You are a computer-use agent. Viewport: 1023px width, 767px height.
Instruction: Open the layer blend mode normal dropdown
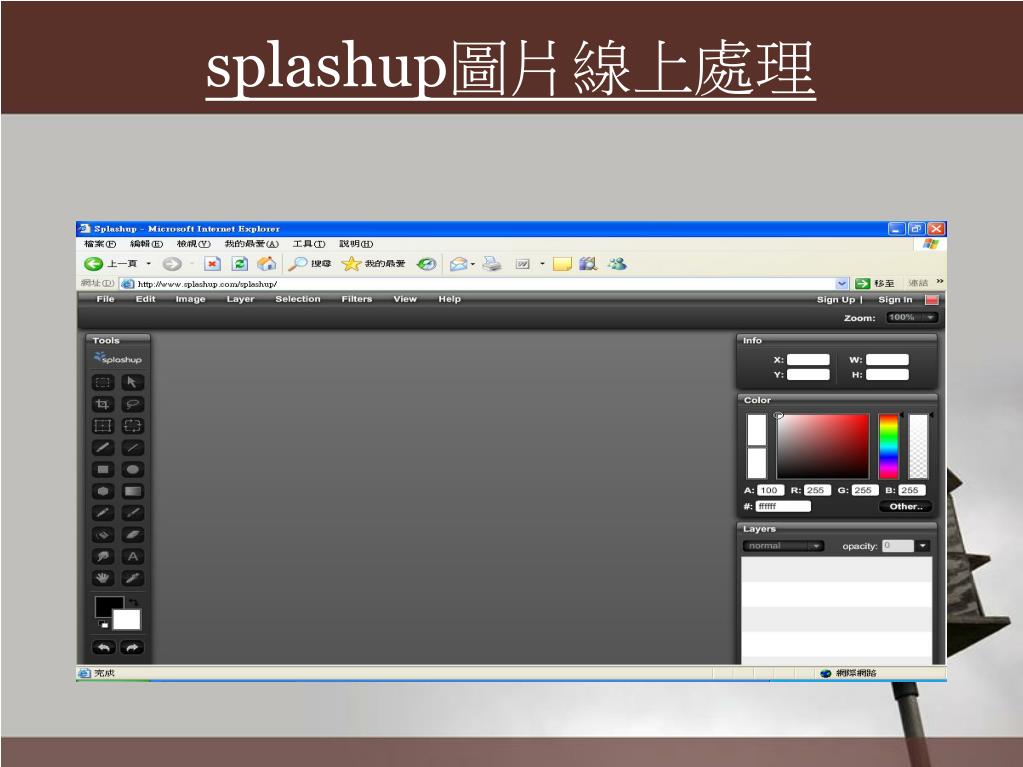point(784,546)
